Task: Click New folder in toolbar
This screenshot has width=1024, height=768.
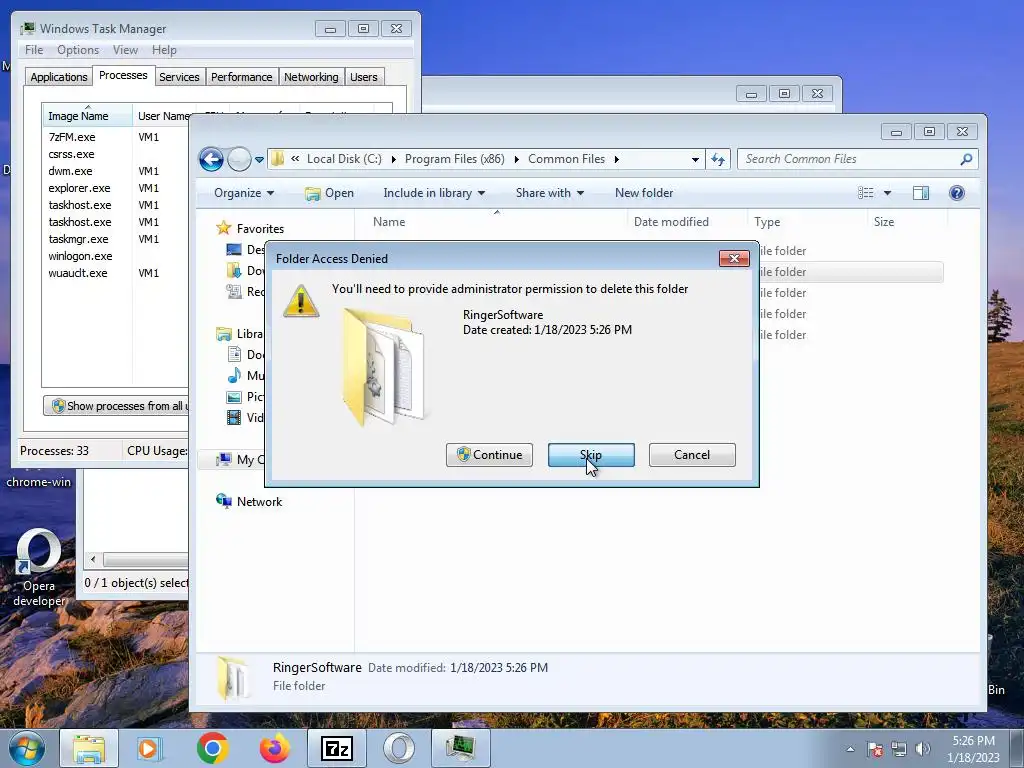Action: tap(644, 193)
